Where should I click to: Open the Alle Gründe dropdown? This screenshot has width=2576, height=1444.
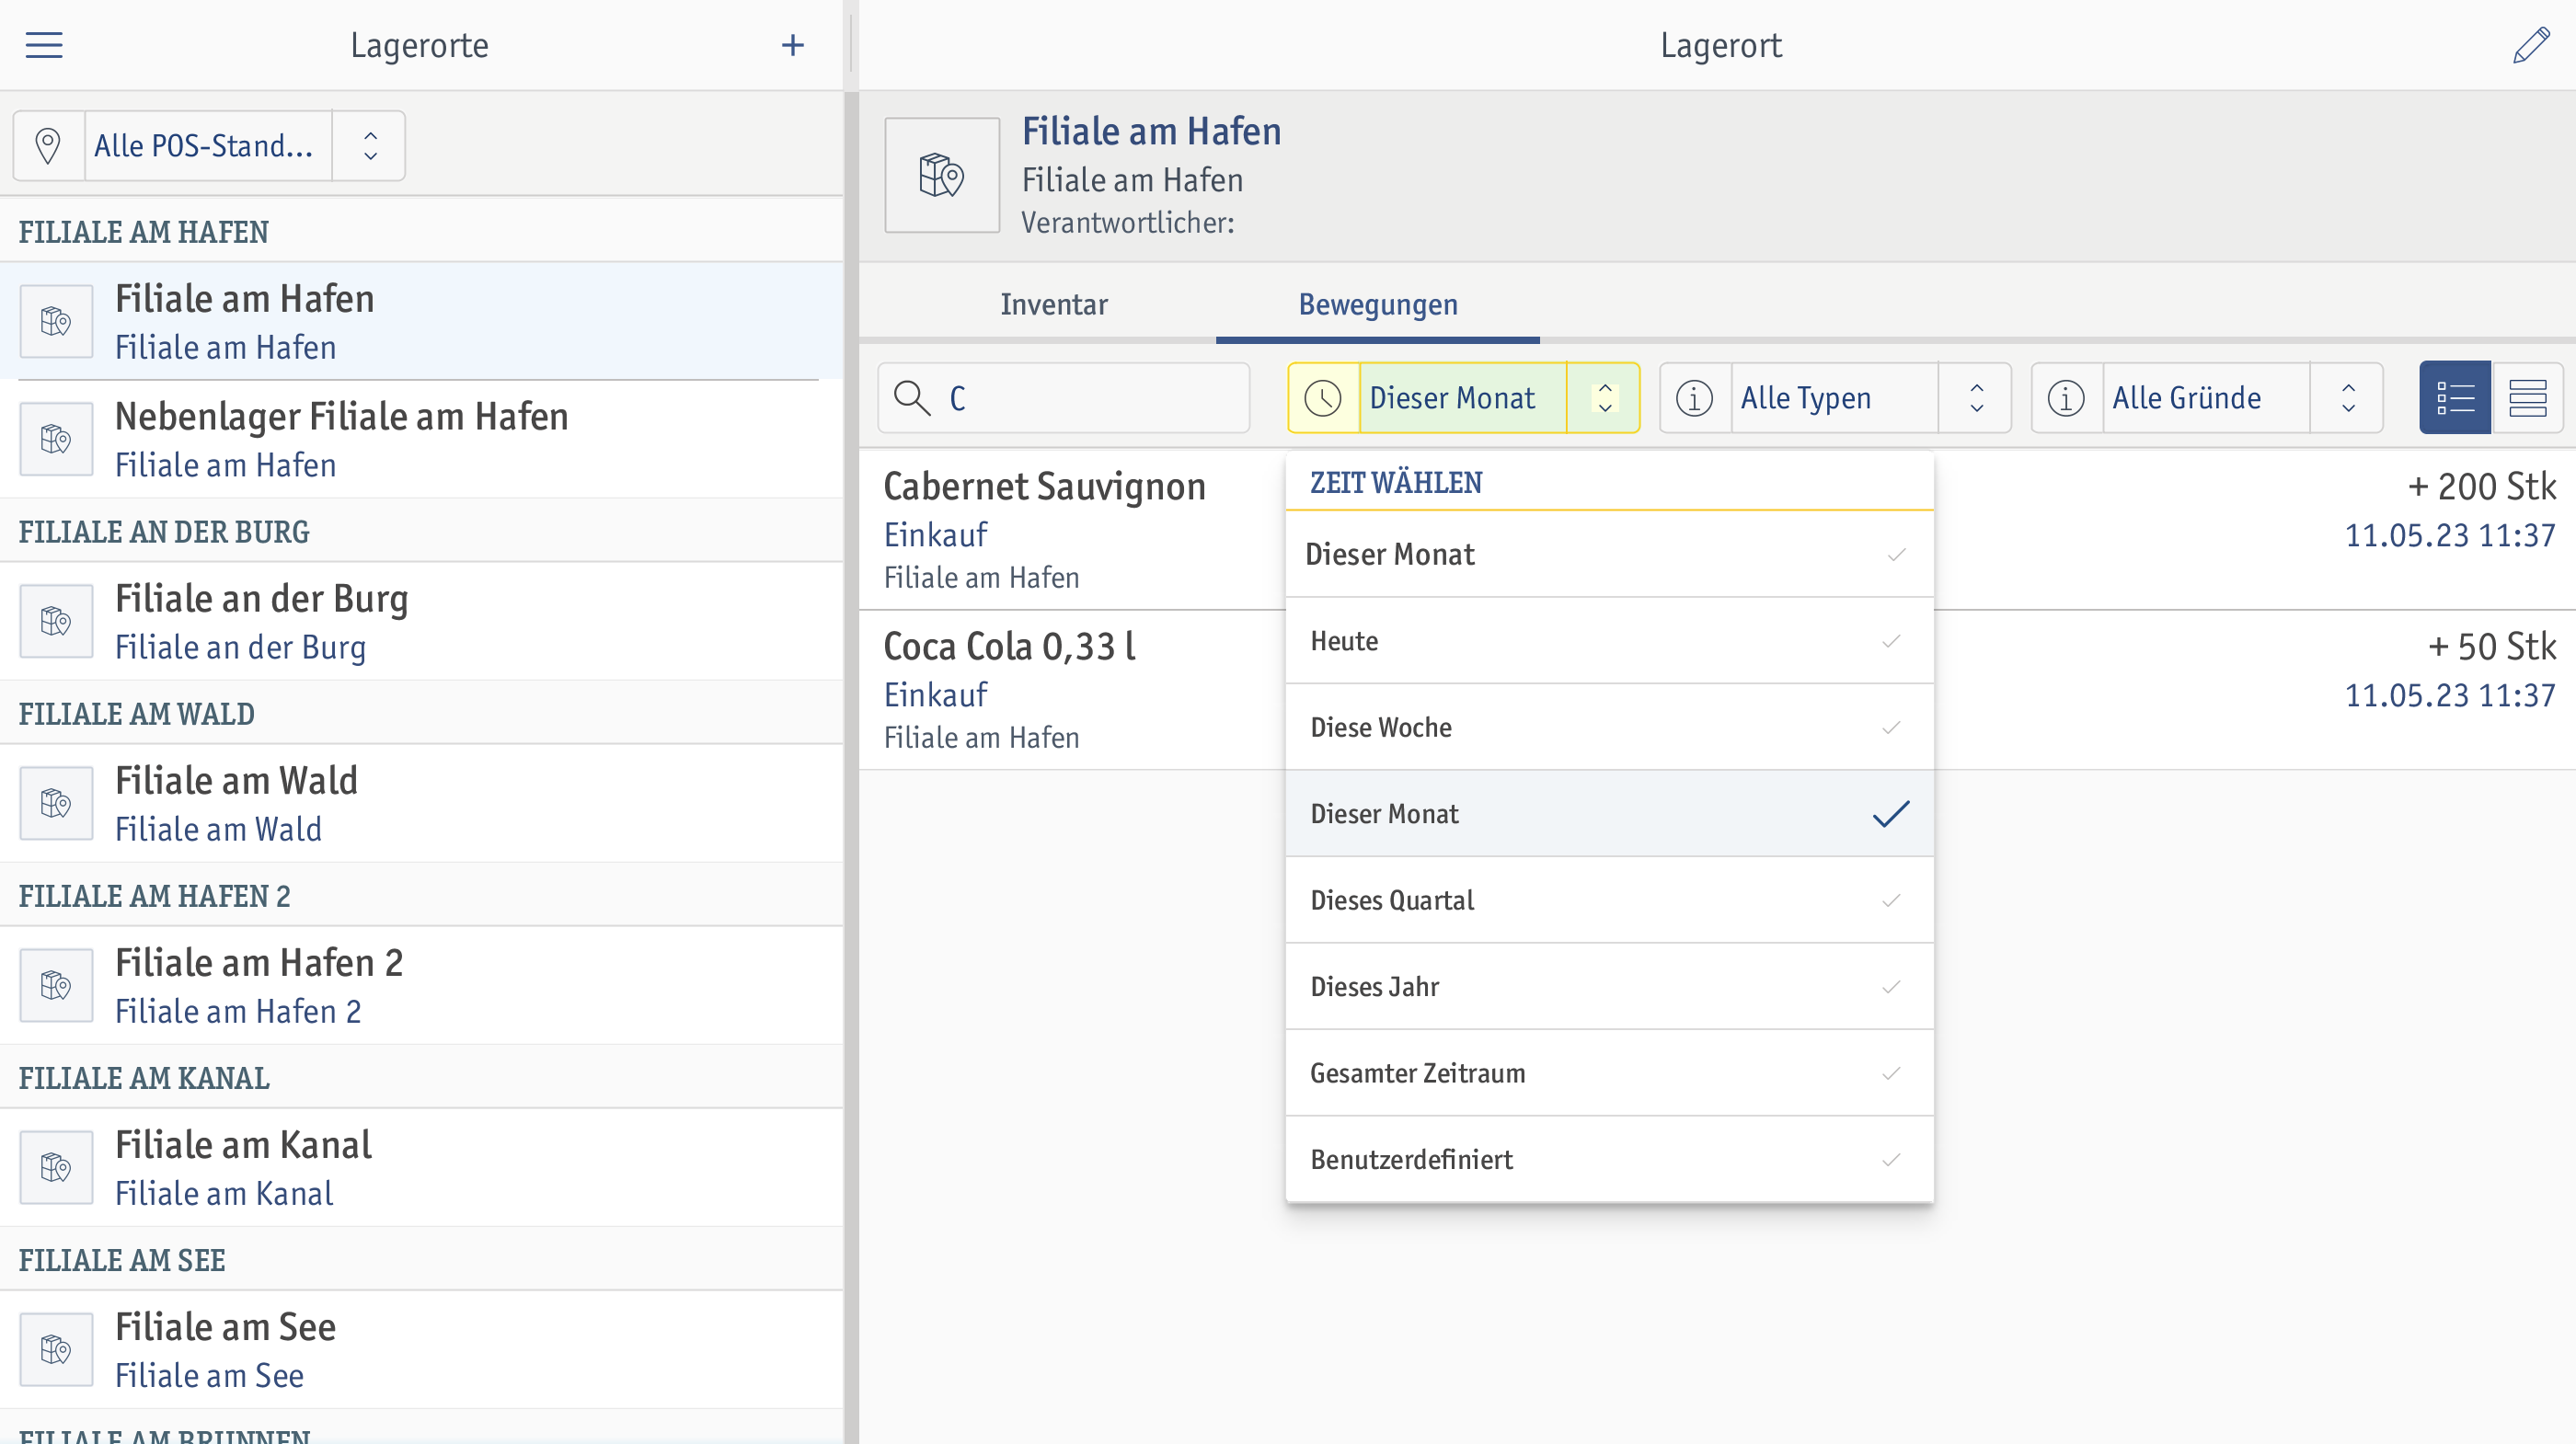(2206, 398)
